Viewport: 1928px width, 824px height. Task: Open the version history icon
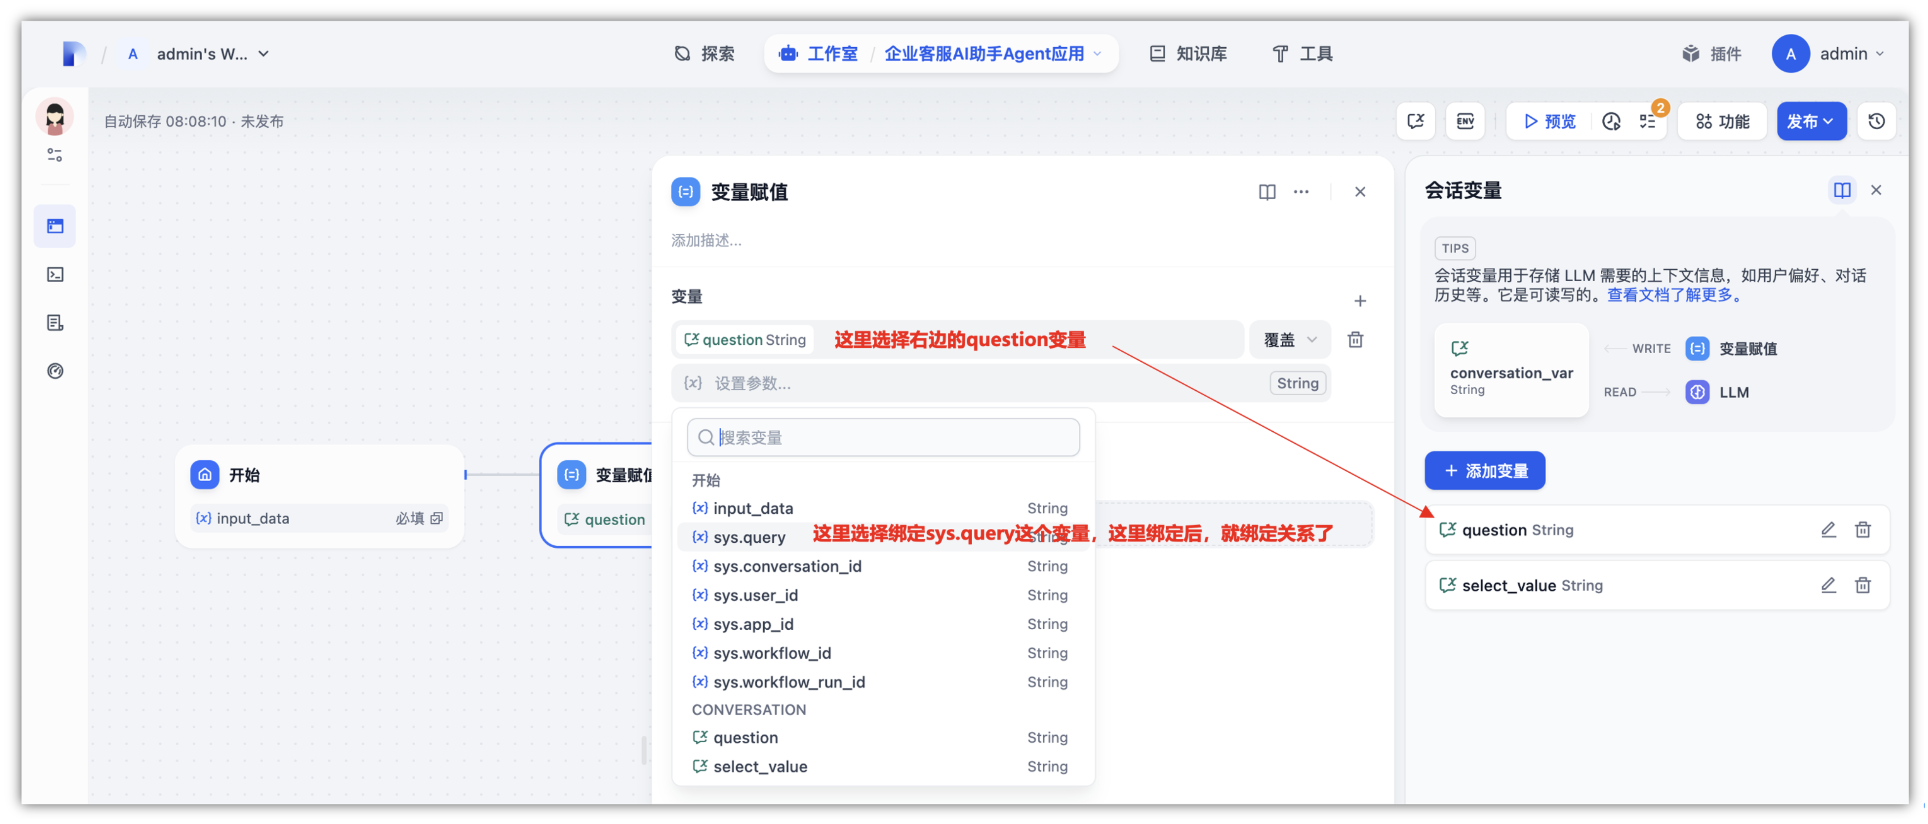pos(1876,121)
